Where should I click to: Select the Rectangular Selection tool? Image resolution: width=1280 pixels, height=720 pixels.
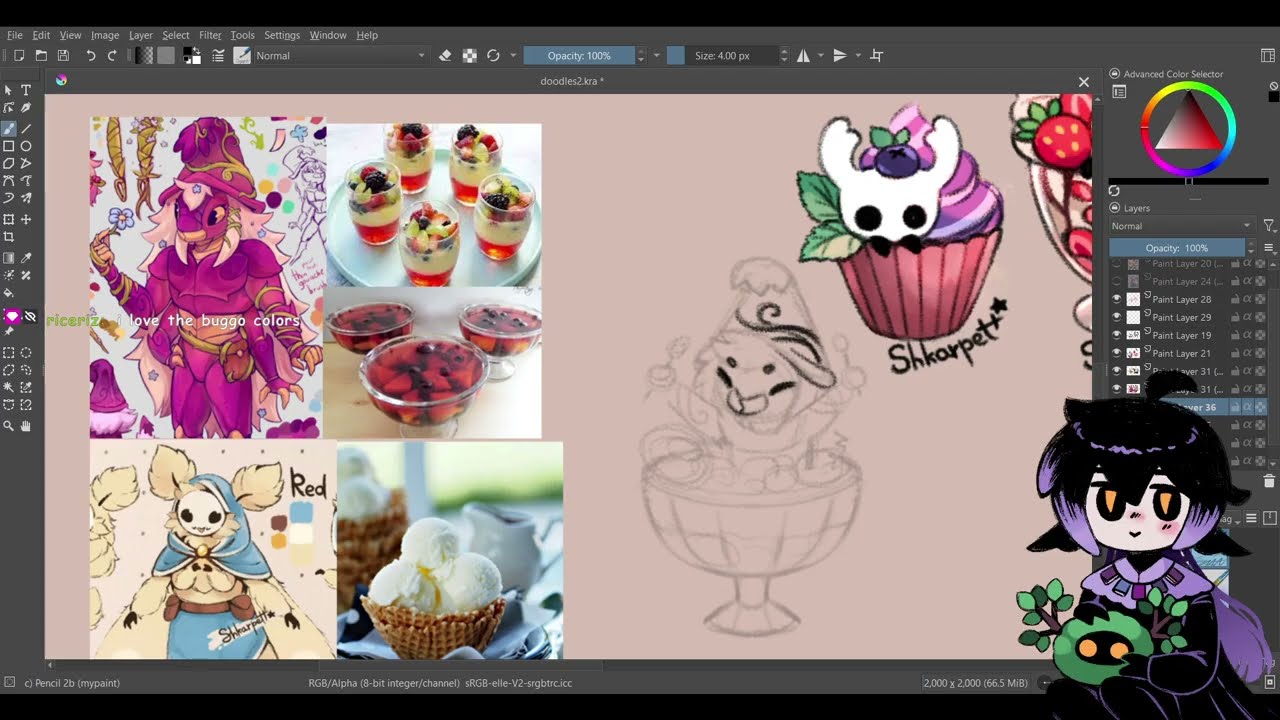point(9,352)
